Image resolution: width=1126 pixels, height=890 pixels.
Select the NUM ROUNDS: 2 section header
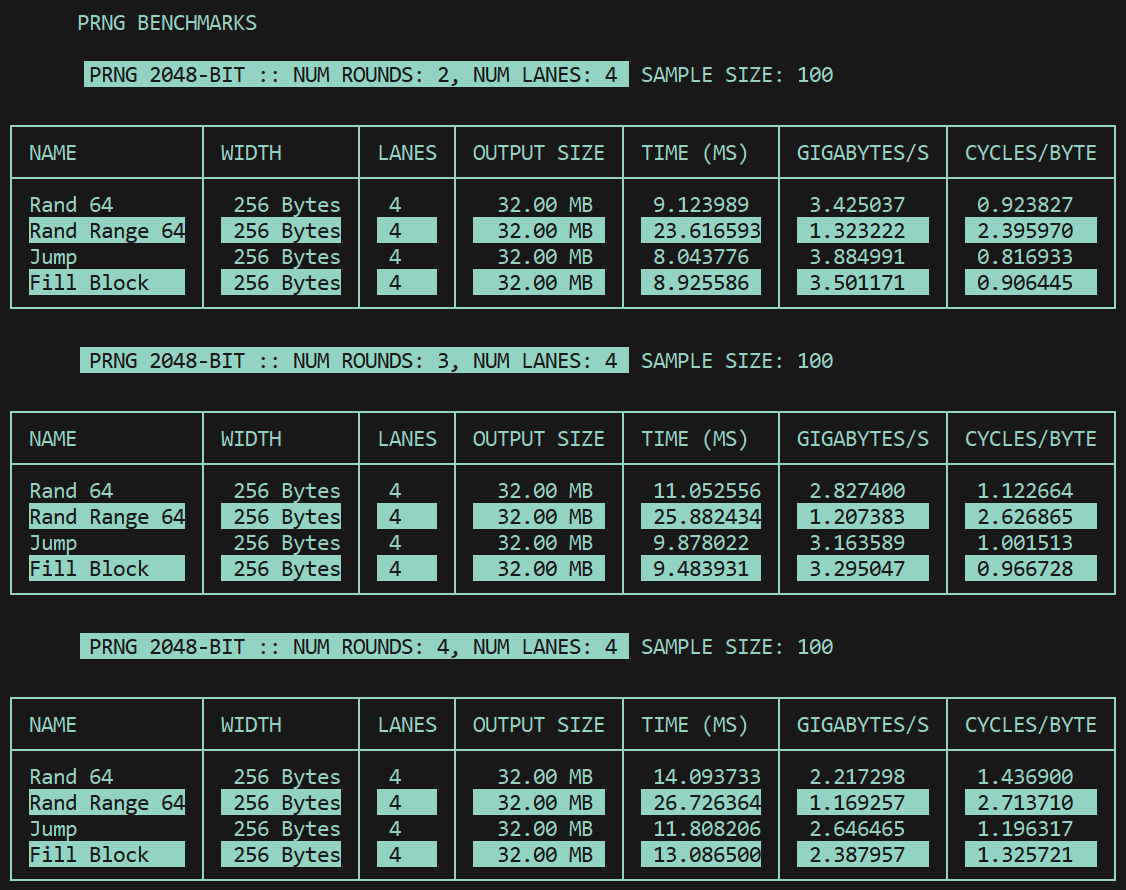pos(356,75)
